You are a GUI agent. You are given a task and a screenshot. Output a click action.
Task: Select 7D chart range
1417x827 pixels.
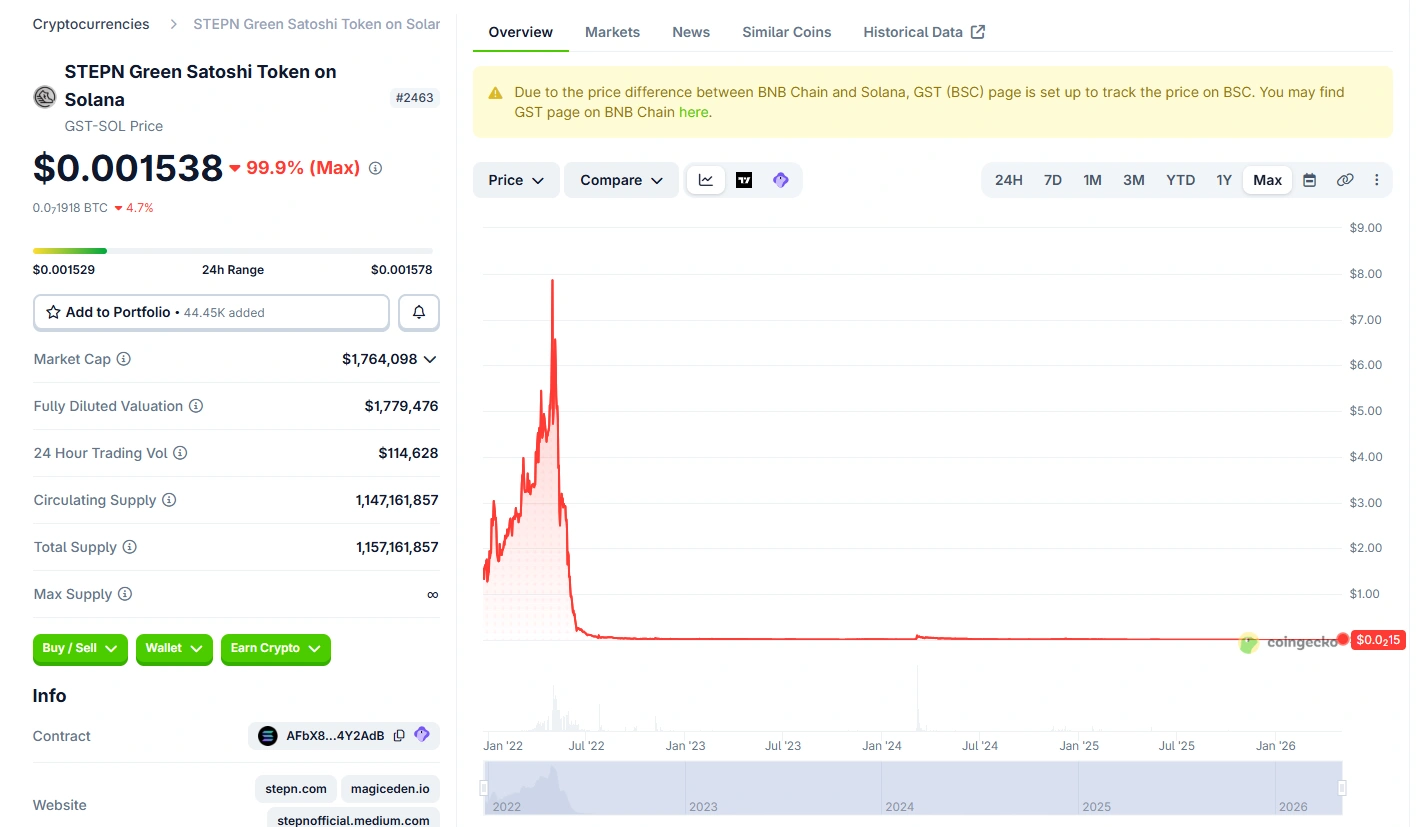(x=1053, y=180)
